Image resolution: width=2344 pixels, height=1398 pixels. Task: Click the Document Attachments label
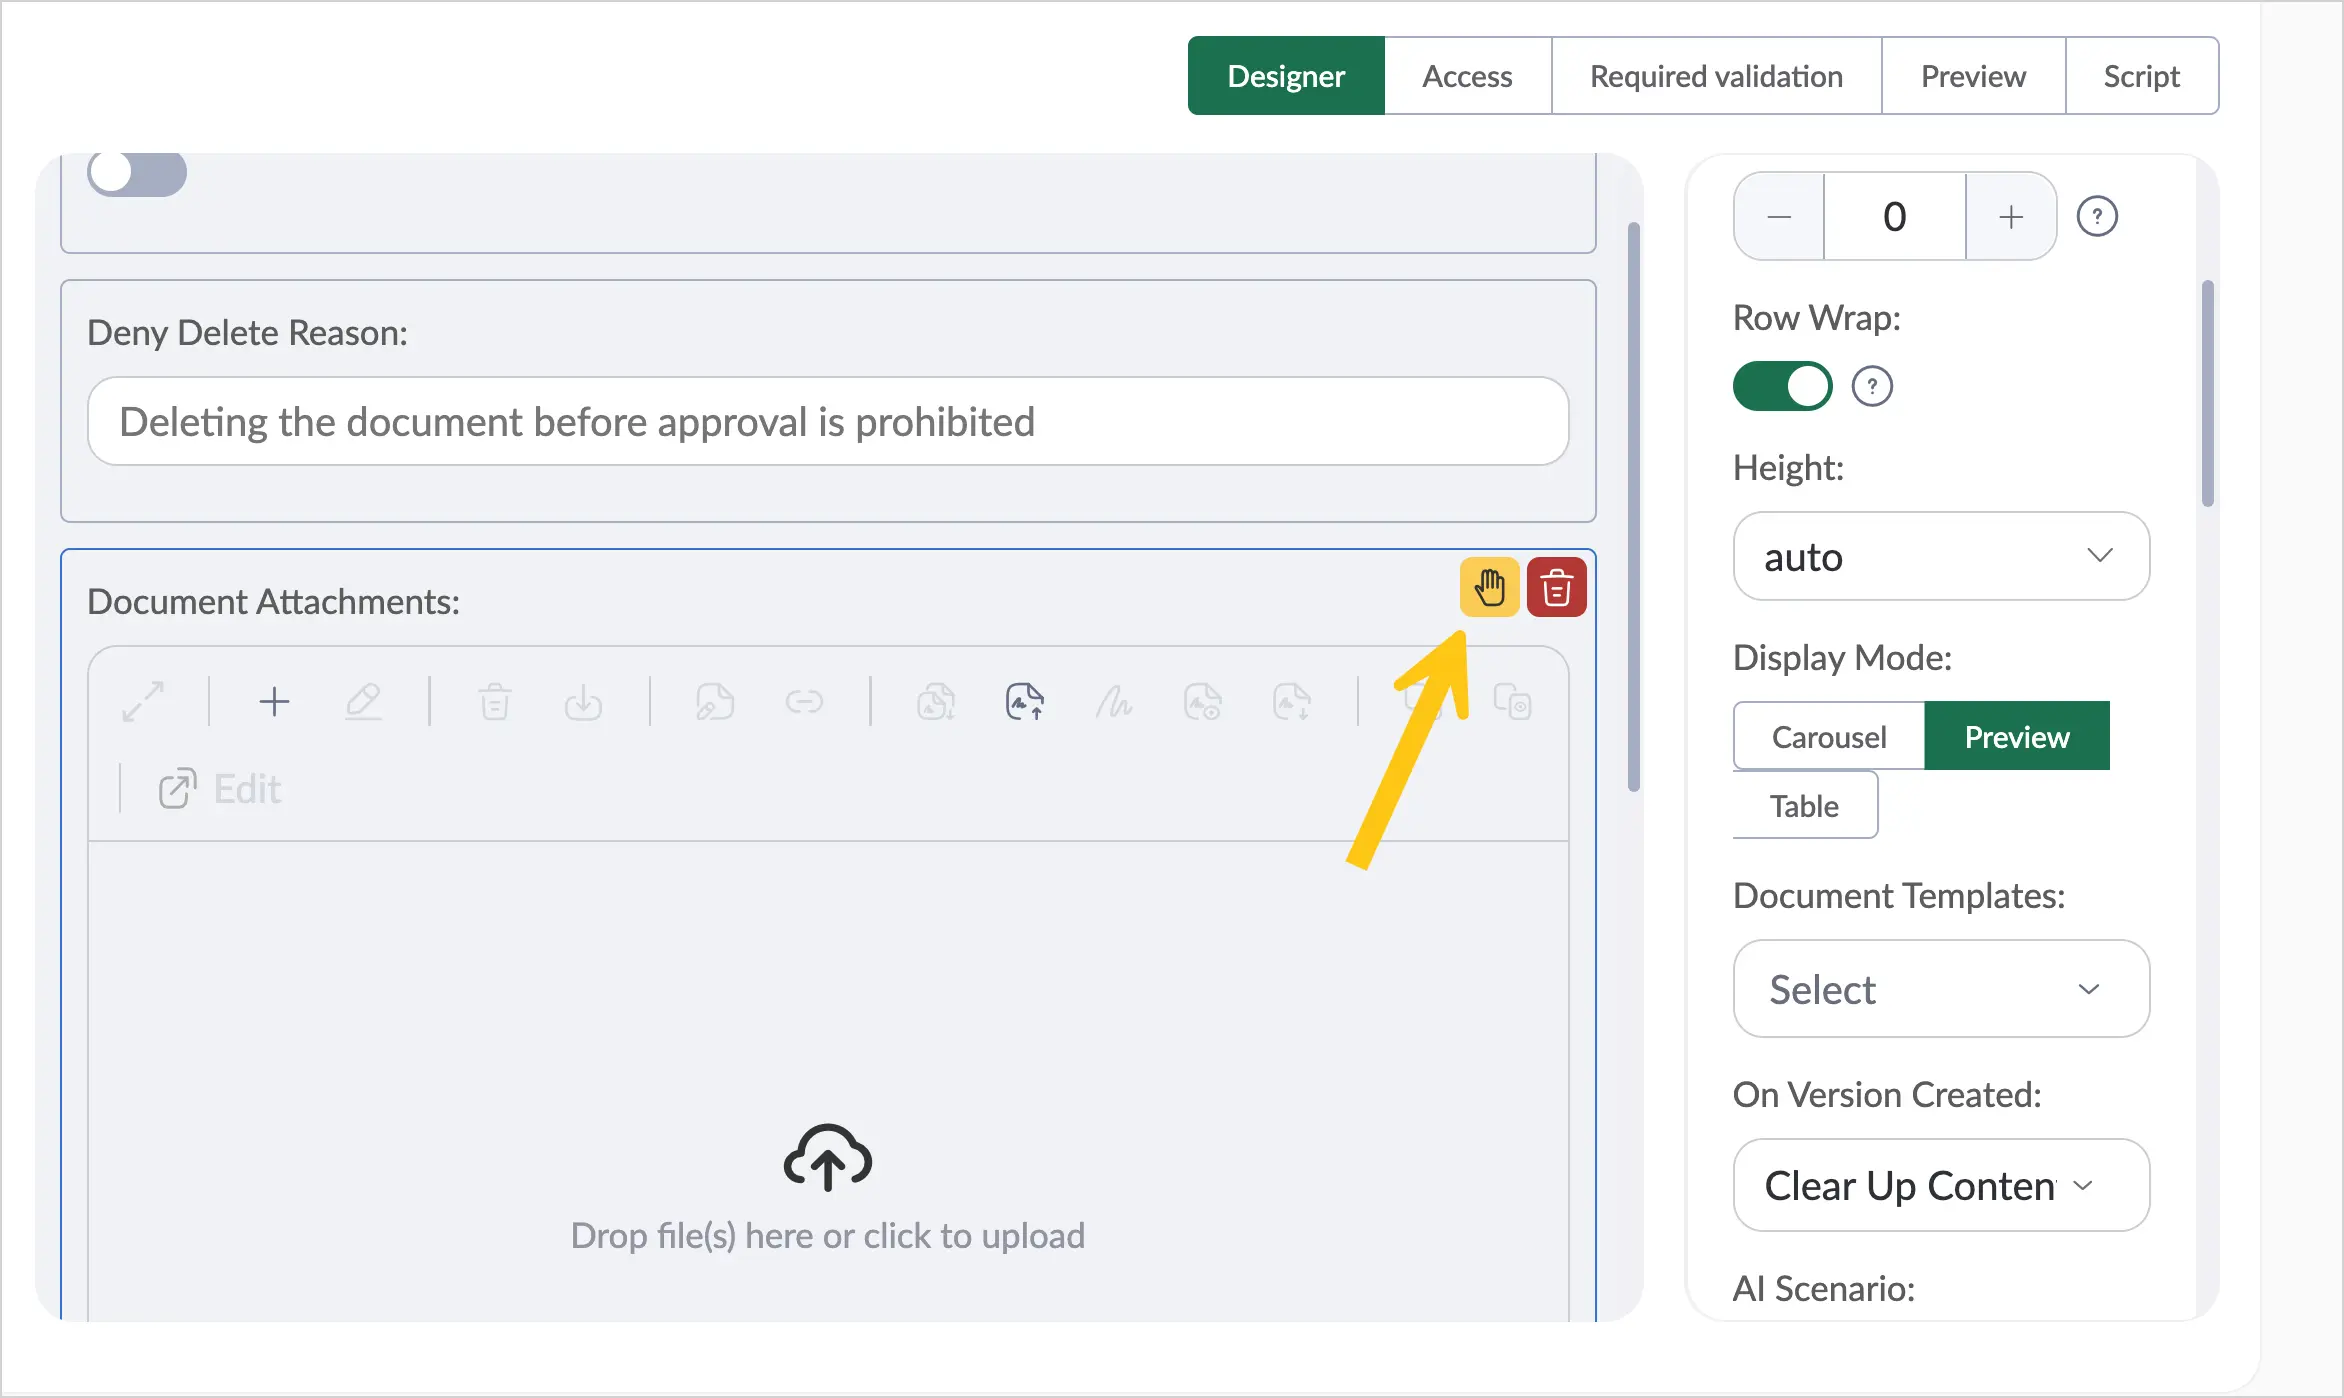[x=273, y=602]
